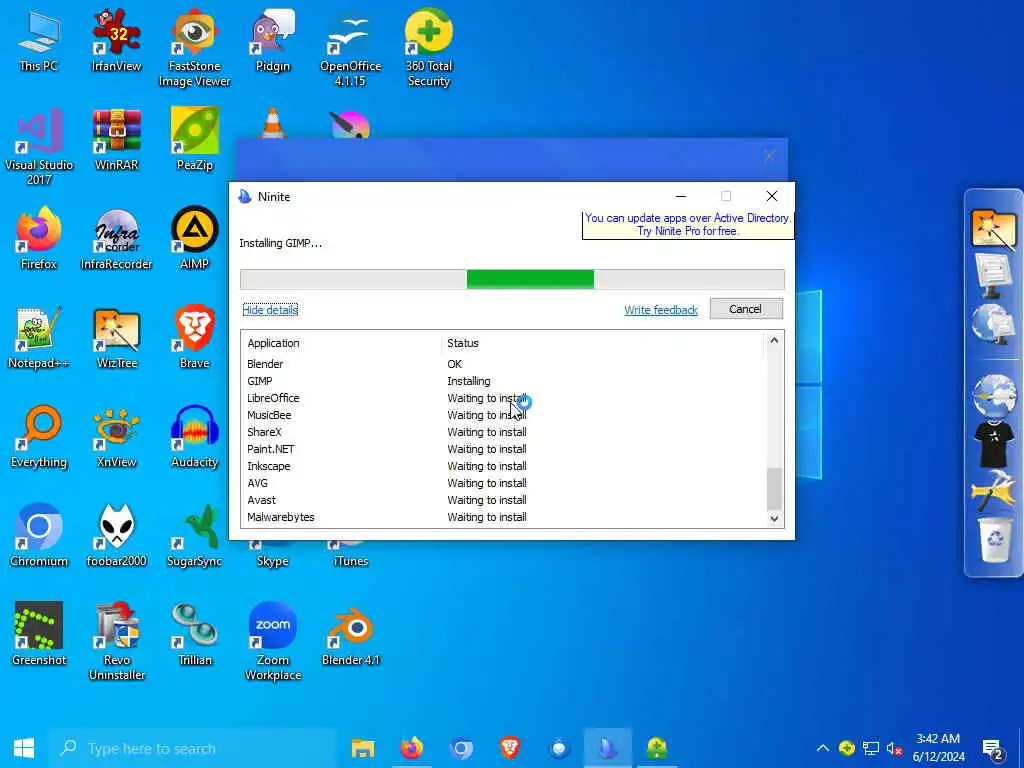Open File Explorer from the taskbar
Screen dimensions: 1024x768
[363, 748]
